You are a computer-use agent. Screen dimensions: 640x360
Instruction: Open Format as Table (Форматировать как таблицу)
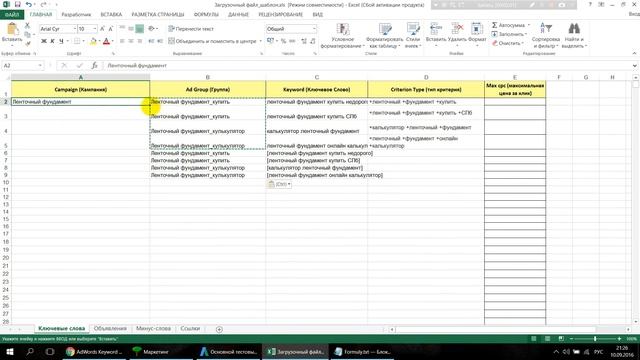point(384,36)
